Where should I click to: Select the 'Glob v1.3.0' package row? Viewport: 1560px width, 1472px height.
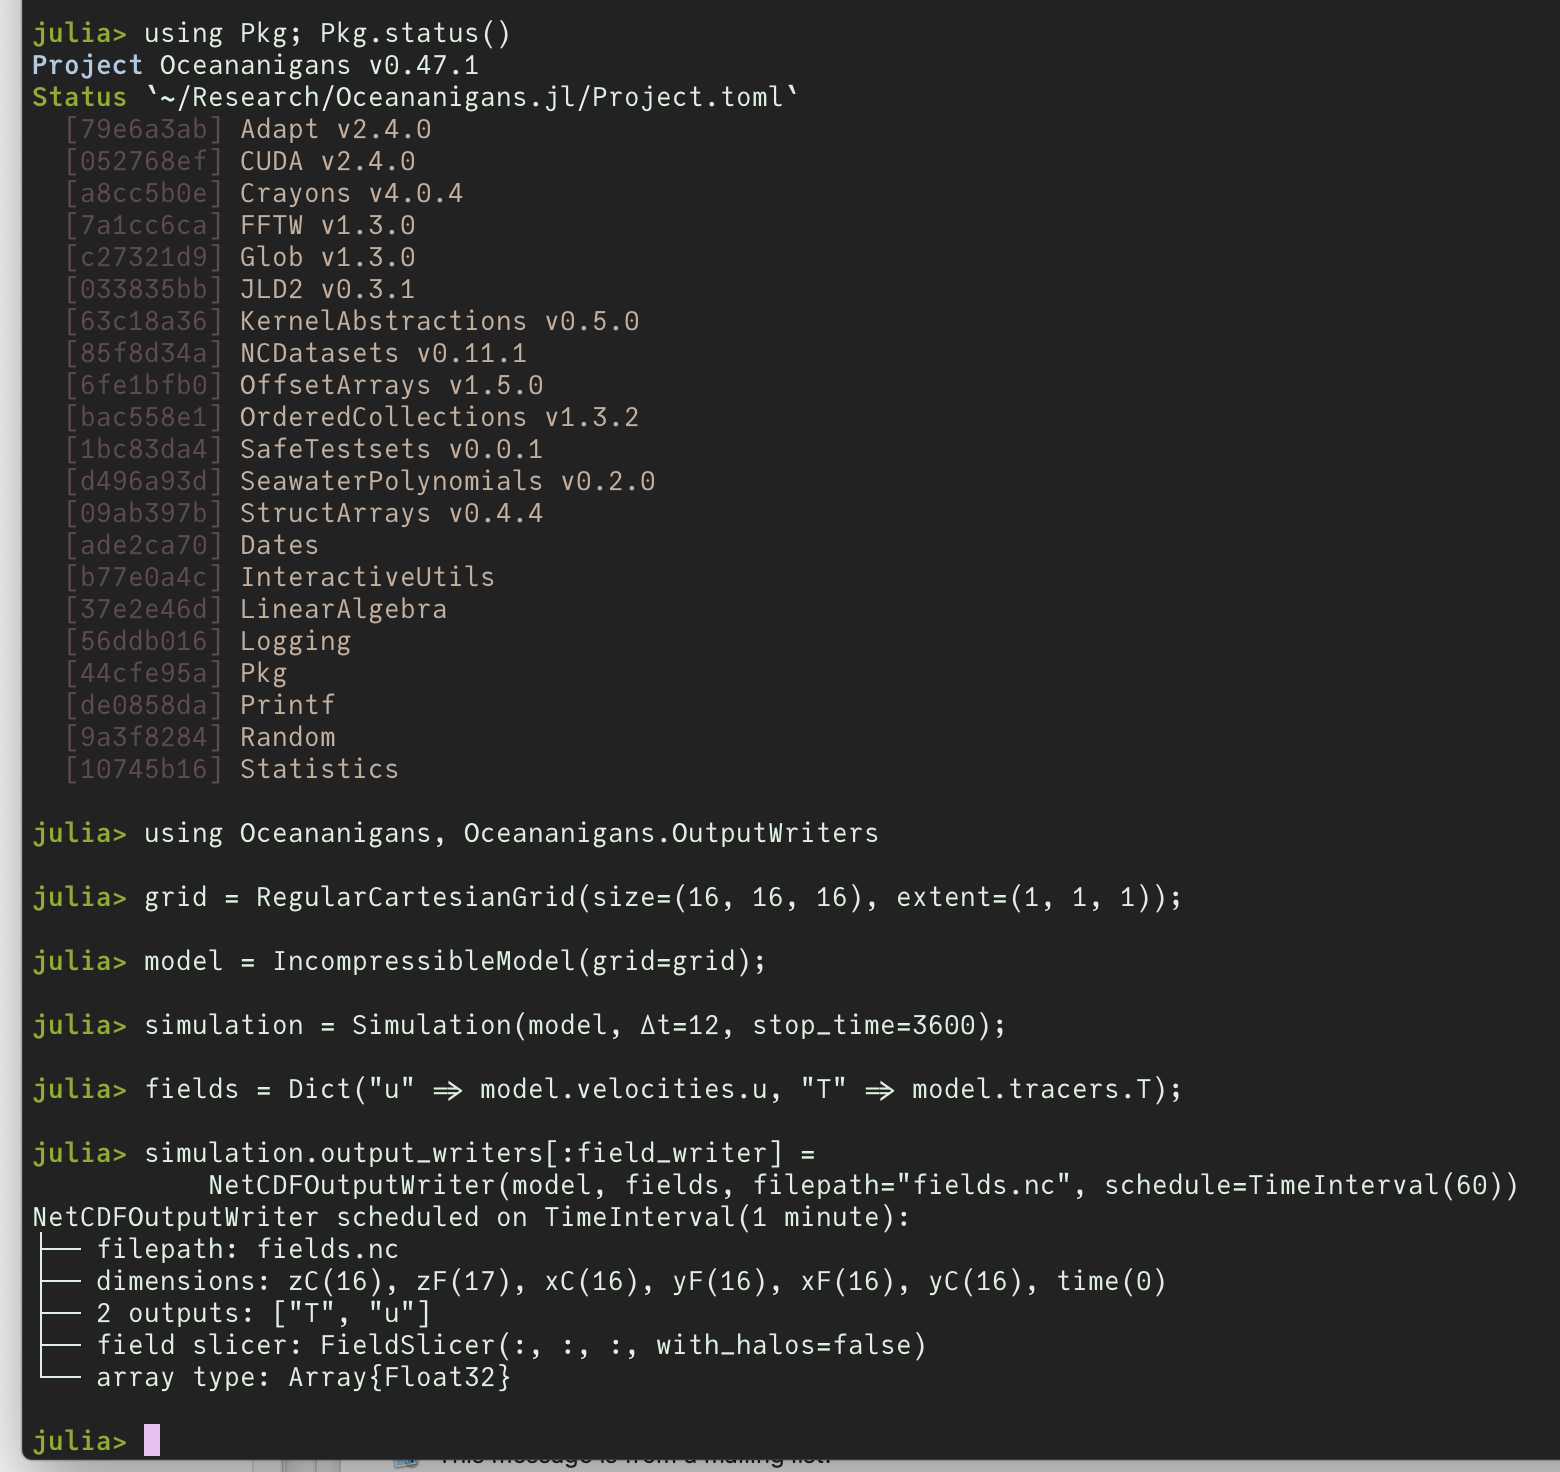[240, 257]
